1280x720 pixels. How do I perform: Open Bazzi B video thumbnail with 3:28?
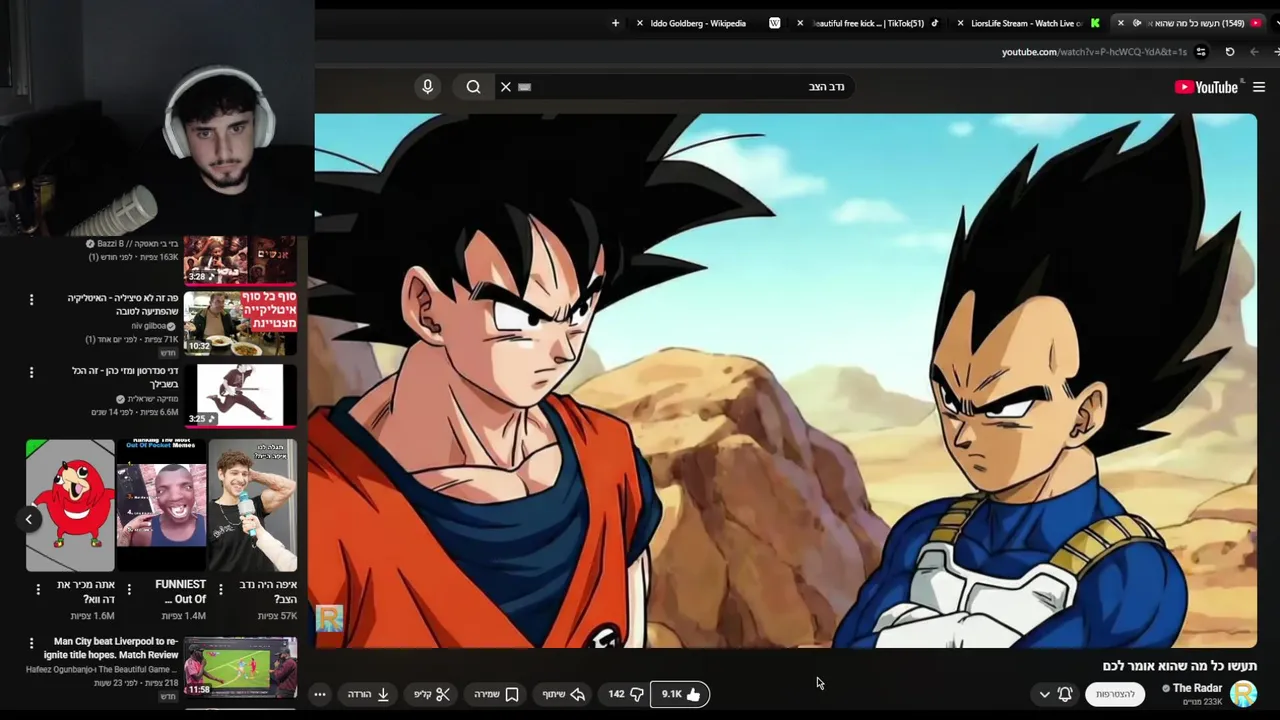click(x=241, y=260)
